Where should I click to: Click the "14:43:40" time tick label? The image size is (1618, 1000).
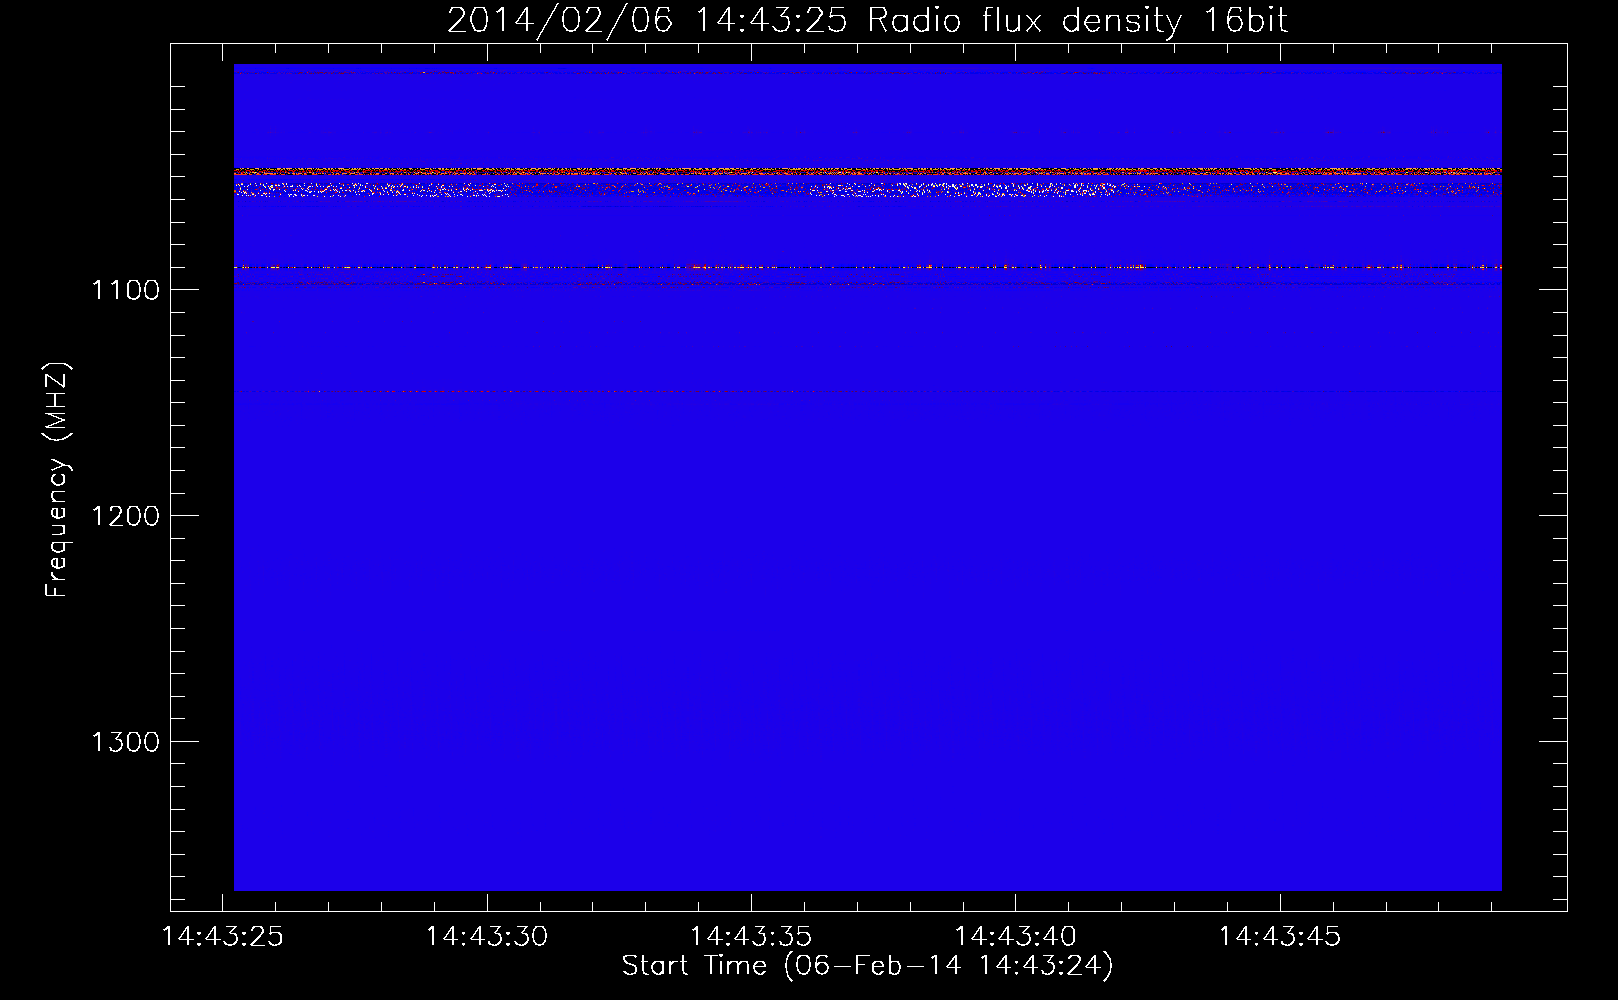click(x=1015, y=937)
